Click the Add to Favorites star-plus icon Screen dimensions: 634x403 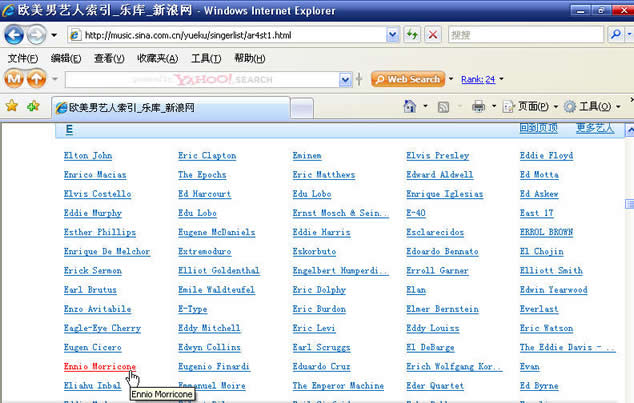33,106
